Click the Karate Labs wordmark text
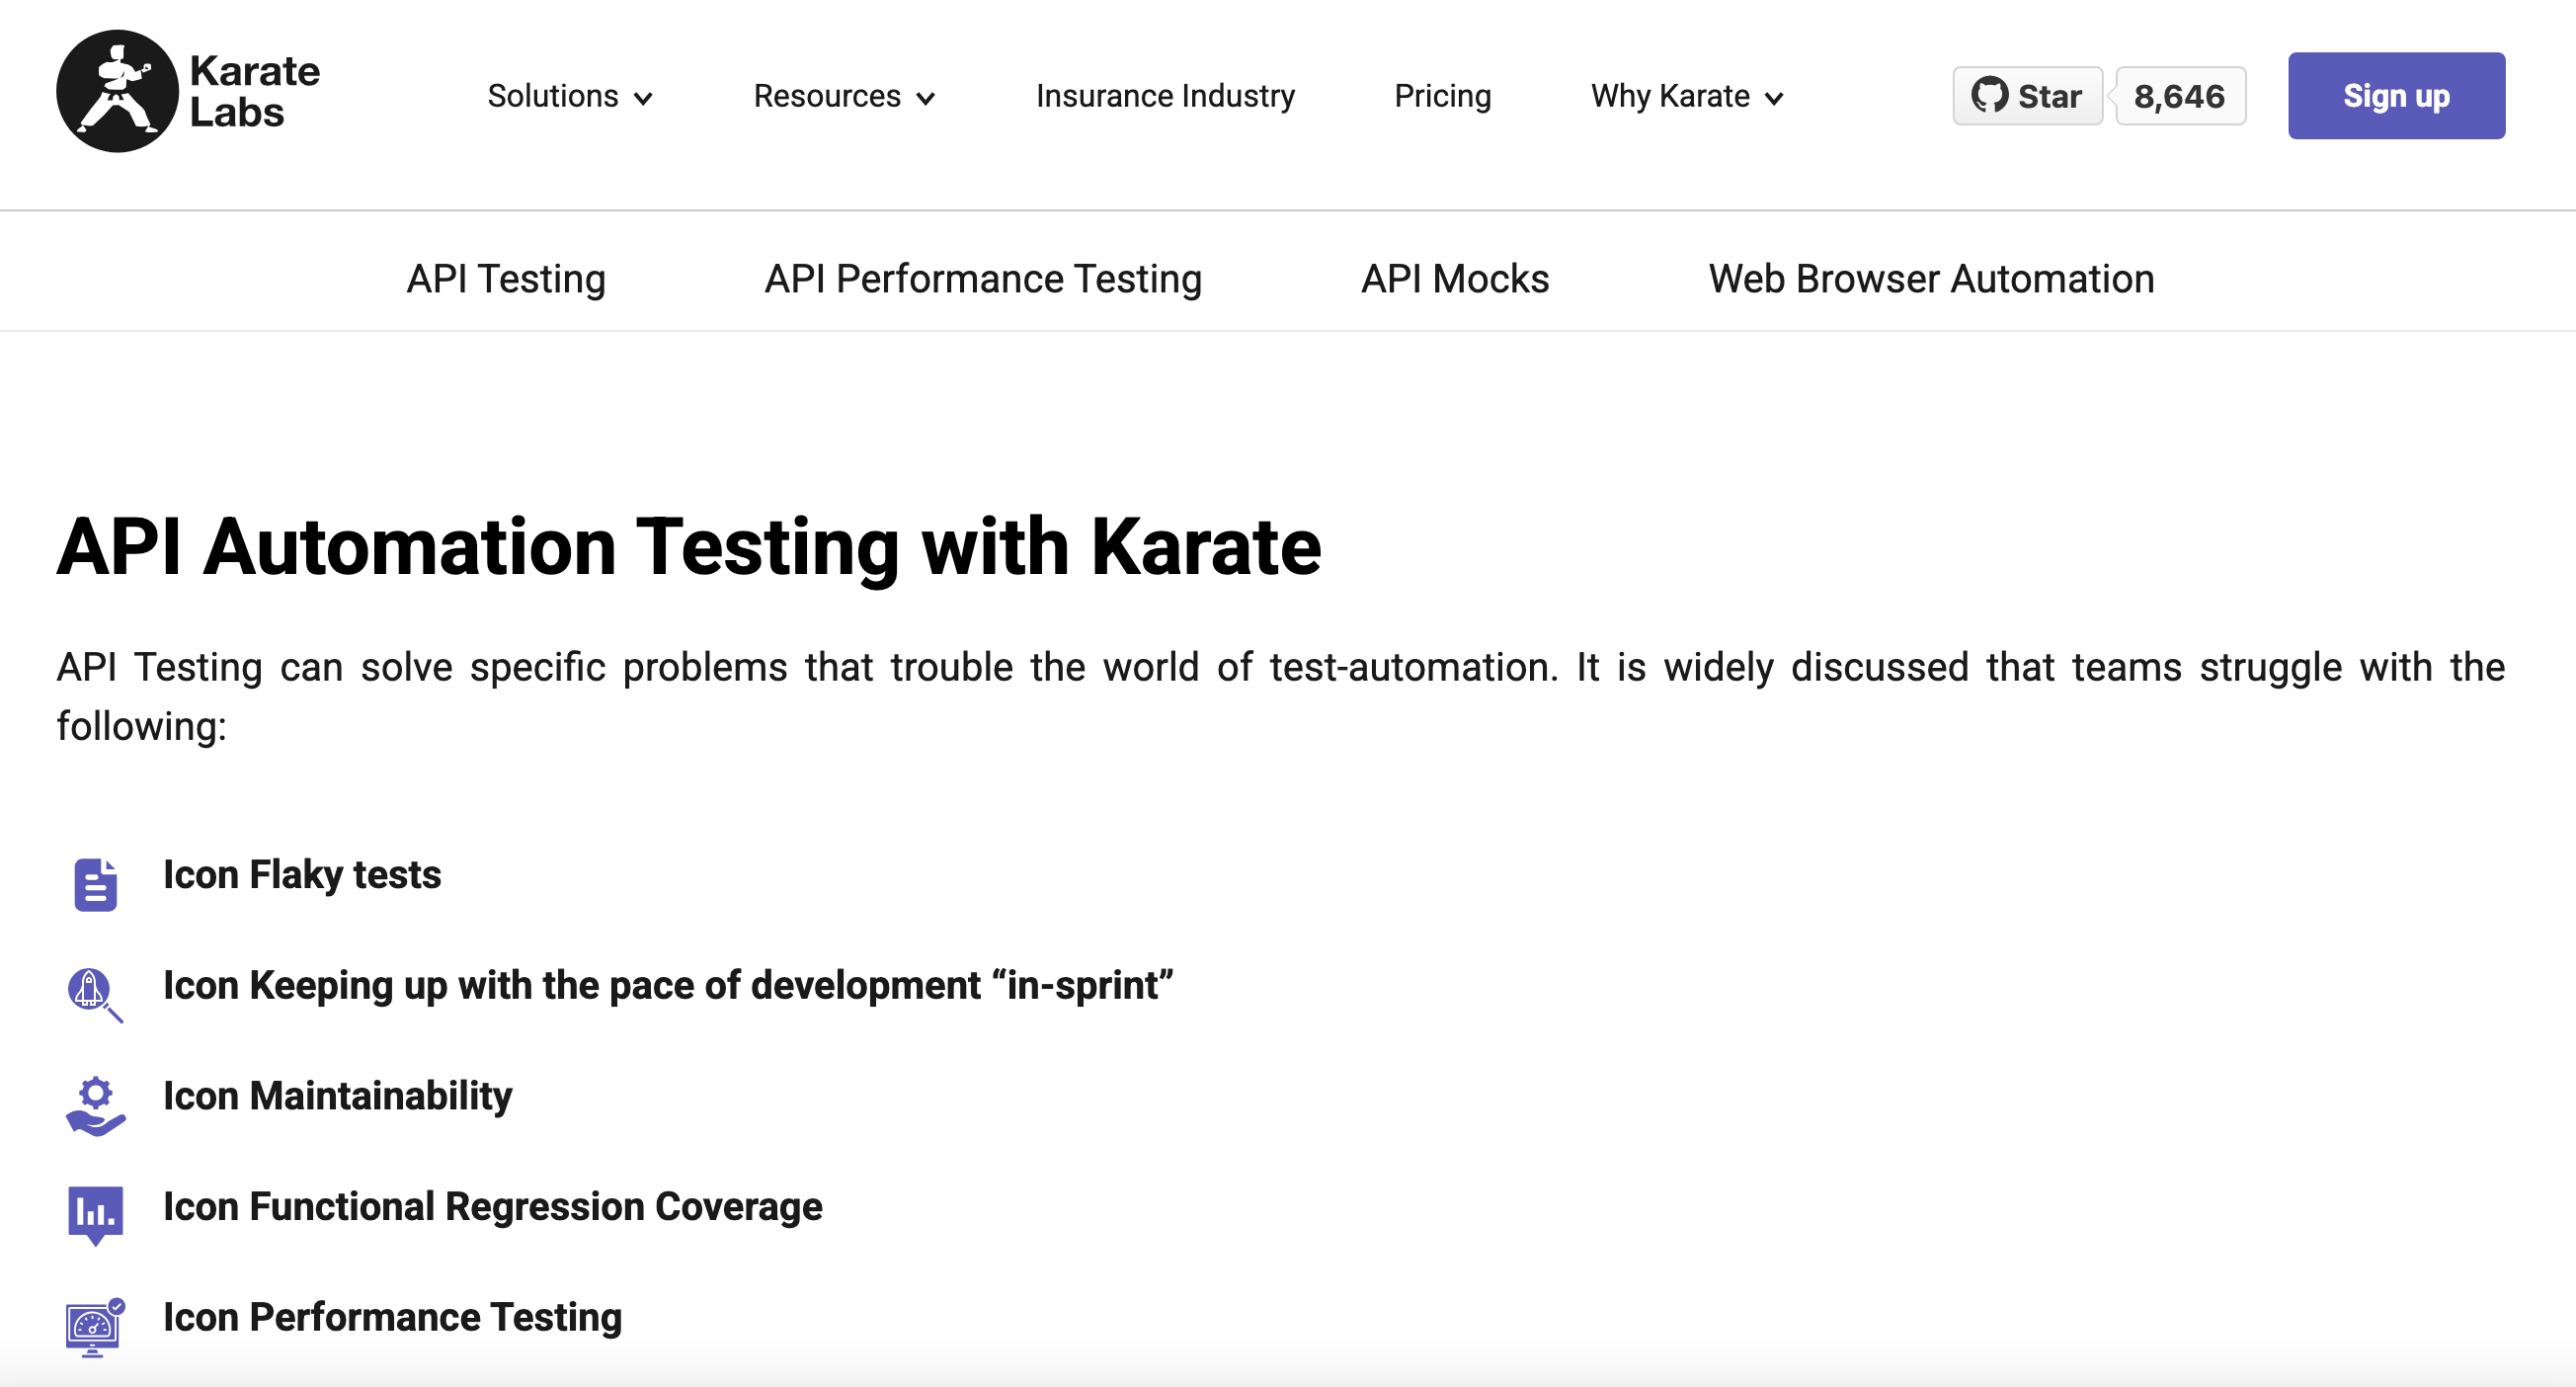Image resolution: width=2576 pixels, height=1387 pixels. click(255, 91)
